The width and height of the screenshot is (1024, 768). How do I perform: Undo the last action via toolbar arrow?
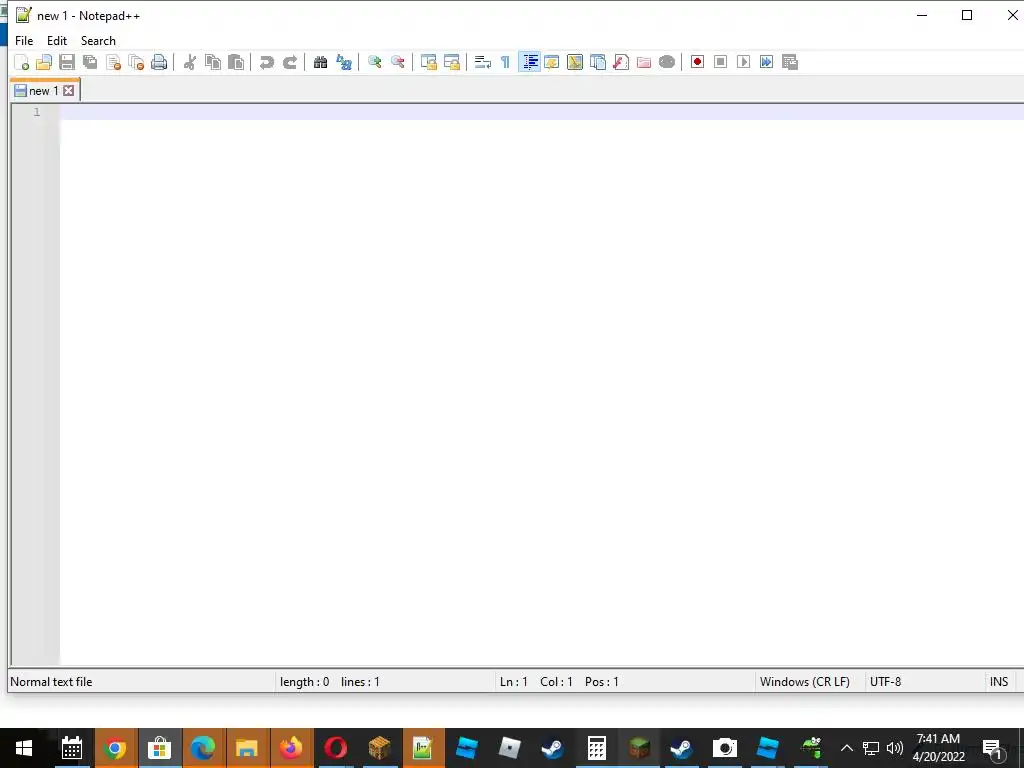266,62
